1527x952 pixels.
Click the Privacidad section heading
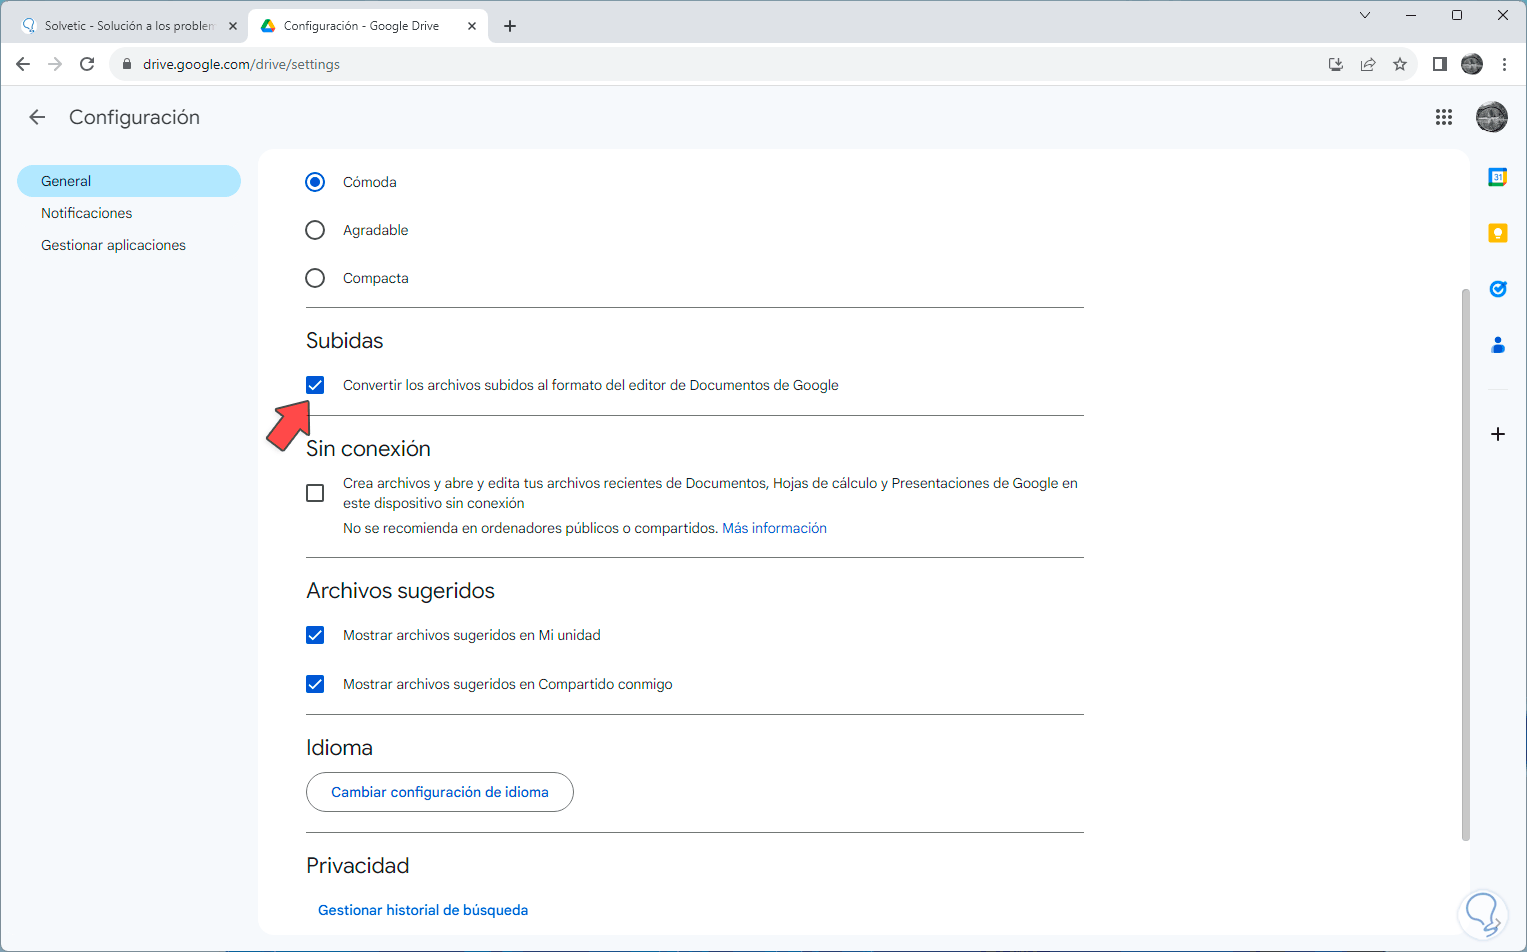357,866
